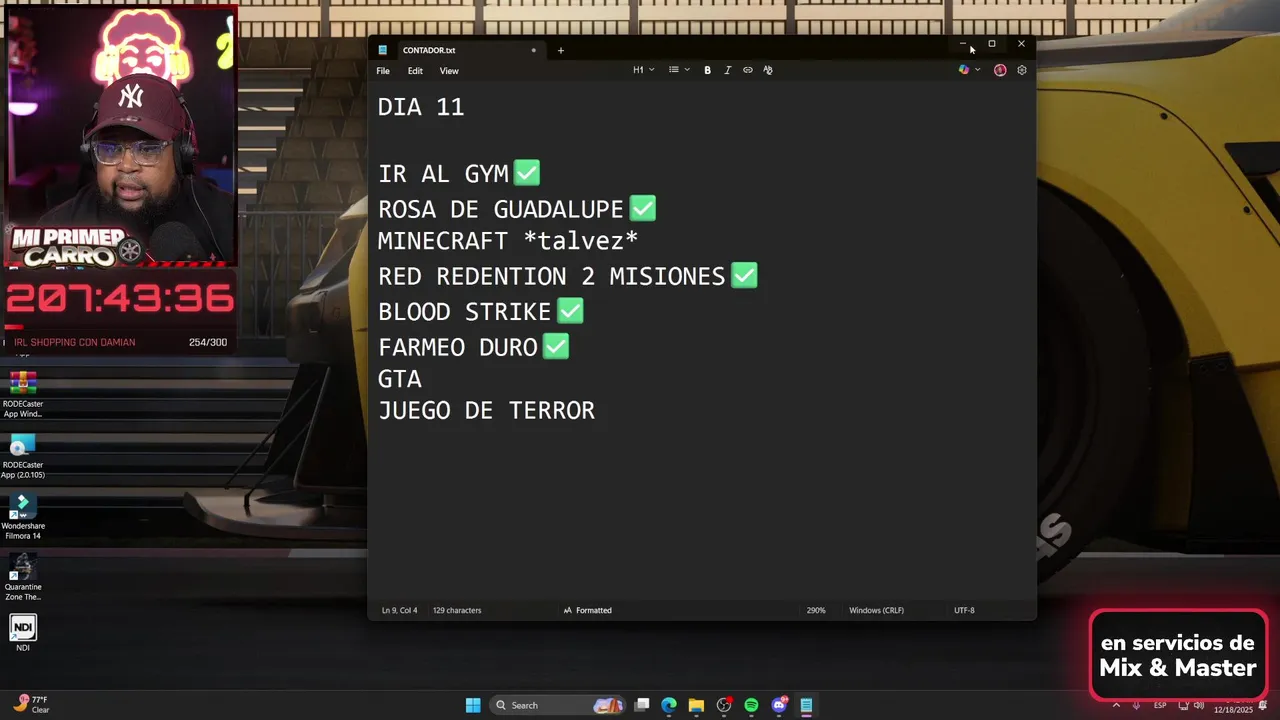Open the Formatted mode switcher in status bar
Image resolution: width=1280 pixels, height=720 pixels.
(x=588, y=610)
